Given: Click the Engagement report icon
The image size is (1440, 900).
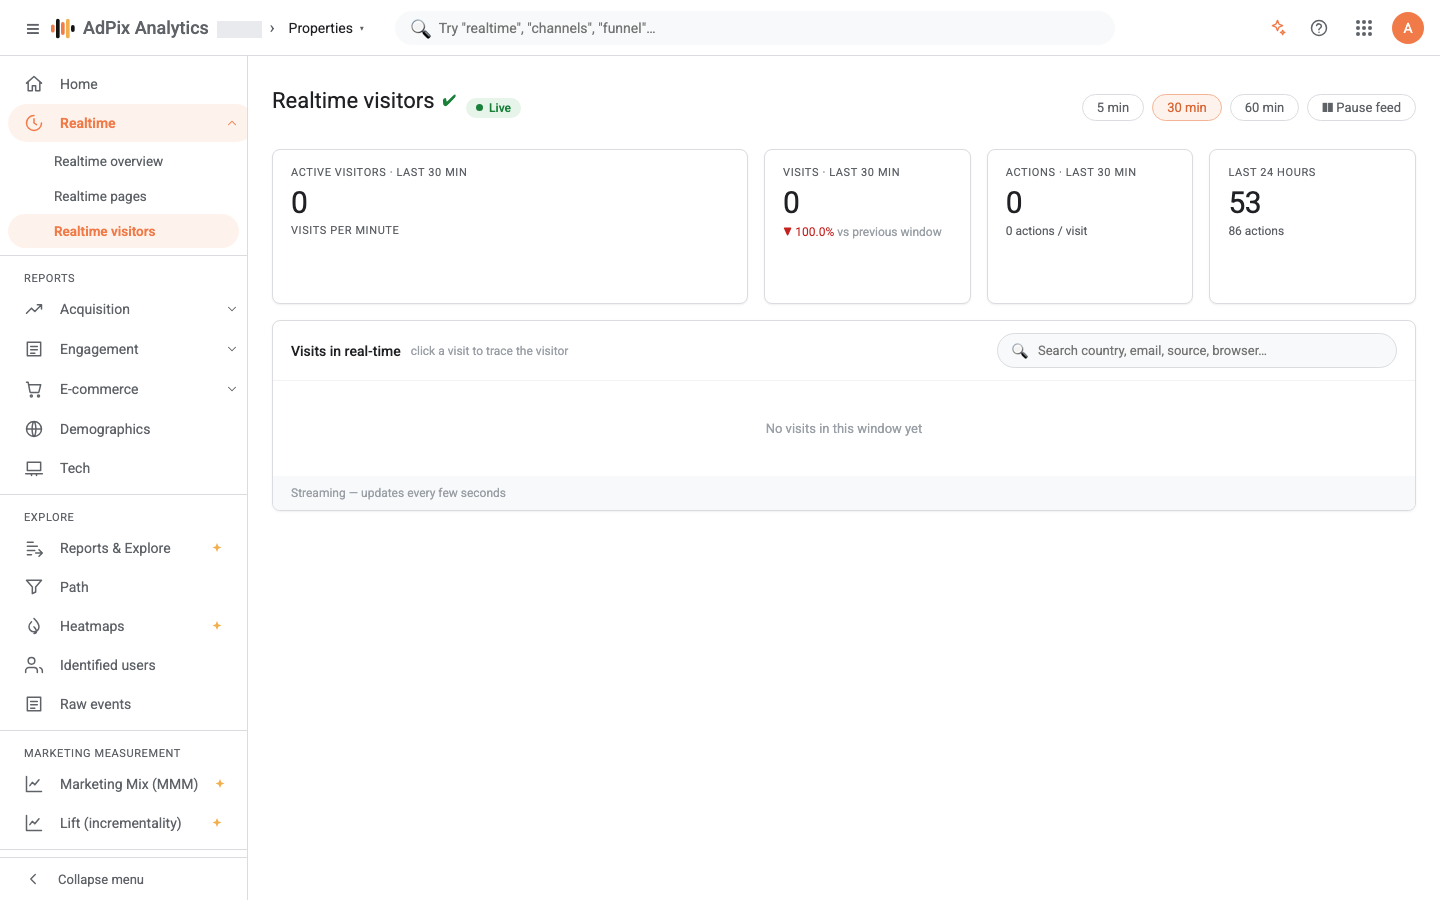Looking at the screenshot, I should click(34, 349).
